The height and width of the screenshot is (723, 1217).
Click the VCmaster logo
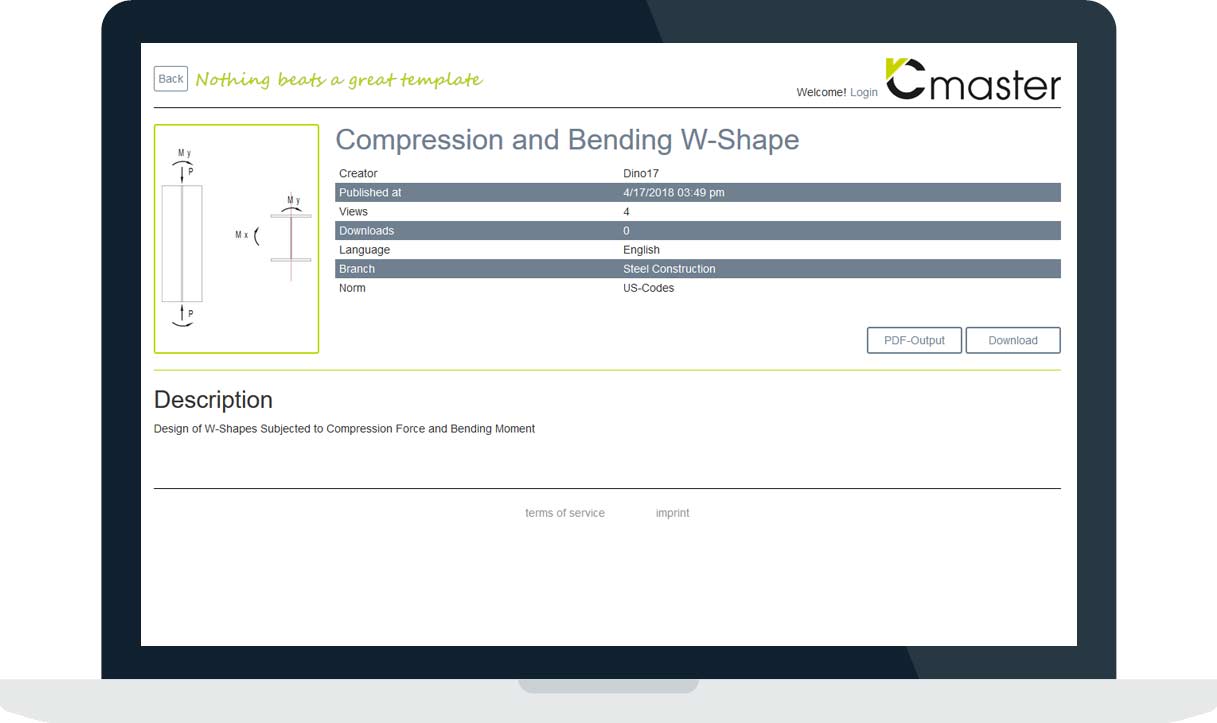click(973, 80)
